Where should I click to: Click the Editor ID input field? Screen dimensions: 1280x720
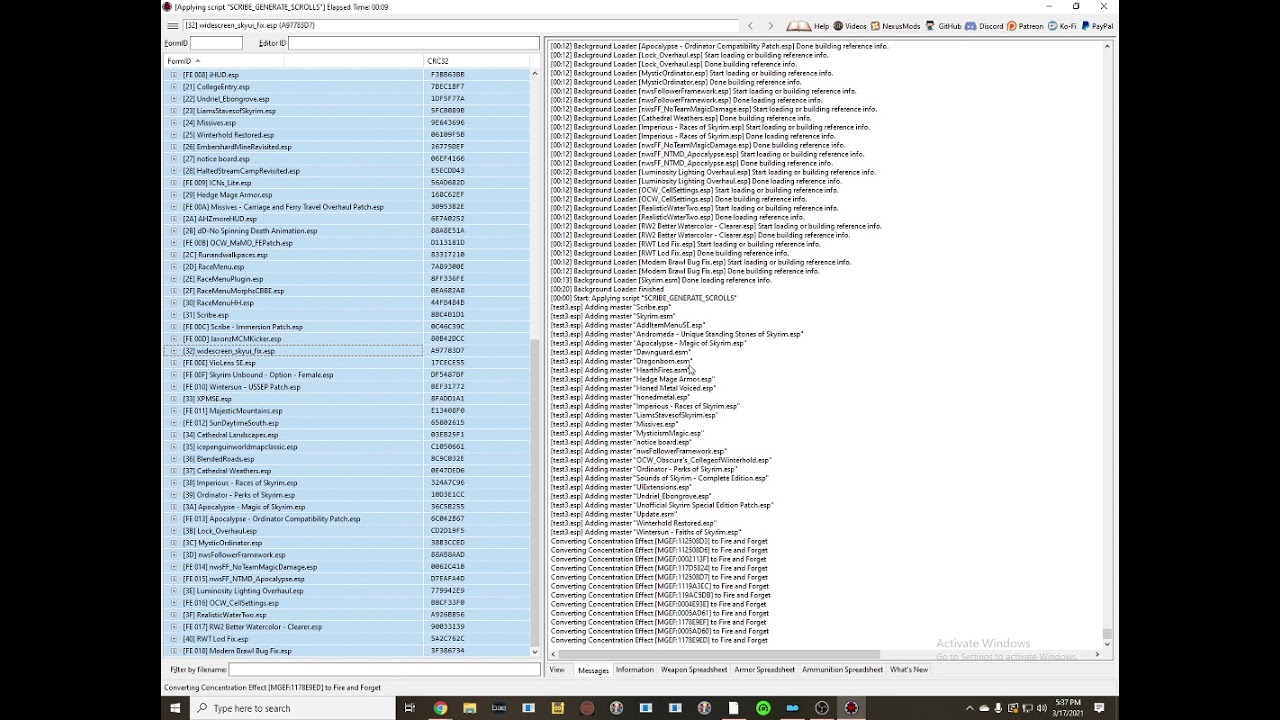(413, 43)
